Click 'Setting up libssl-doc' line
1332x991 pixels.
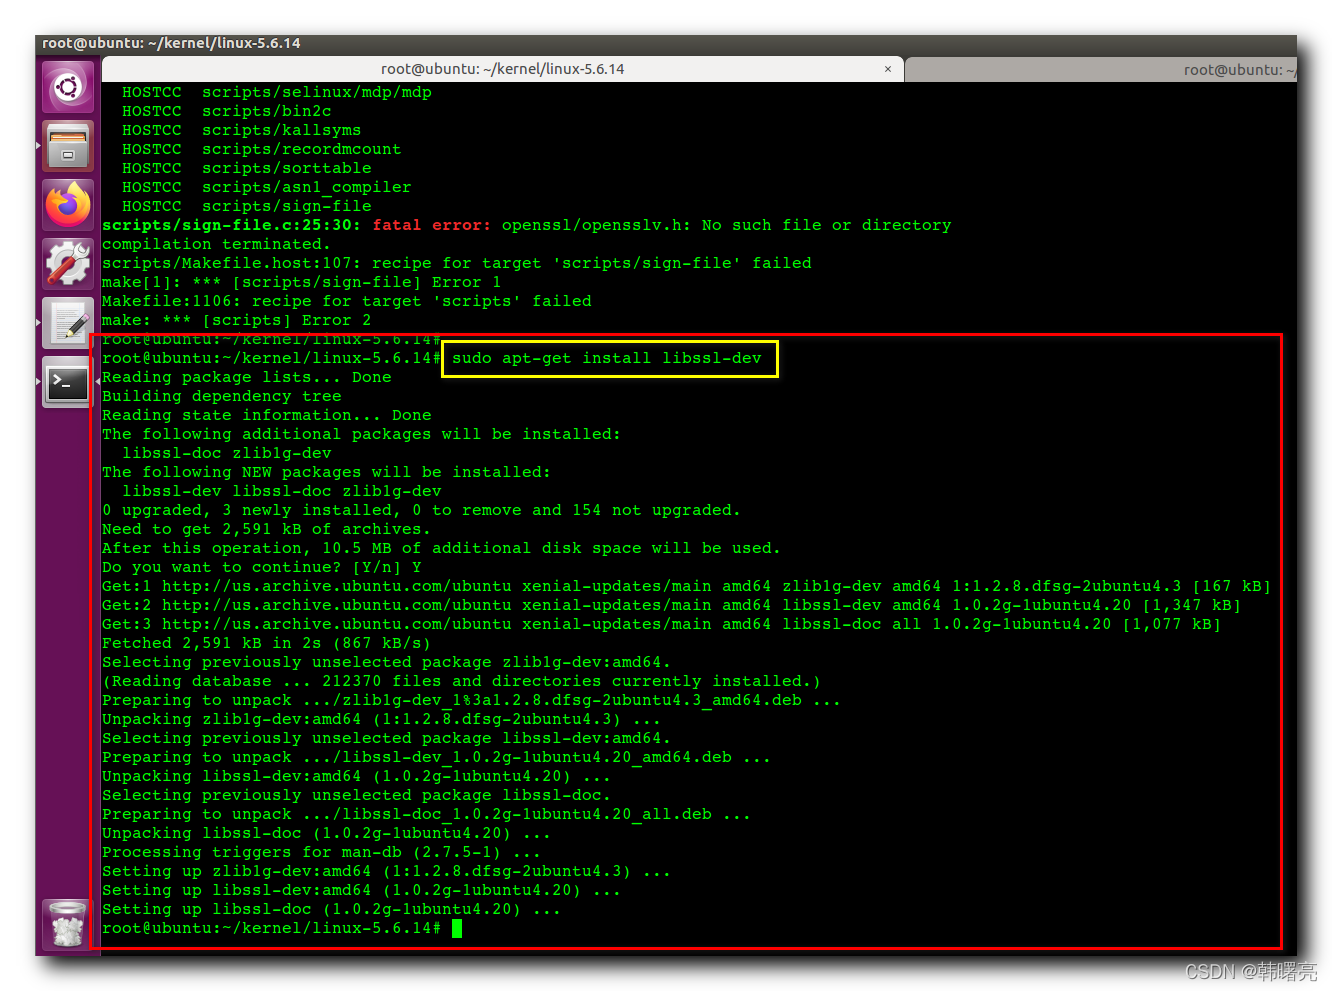[x=331, y=909]
